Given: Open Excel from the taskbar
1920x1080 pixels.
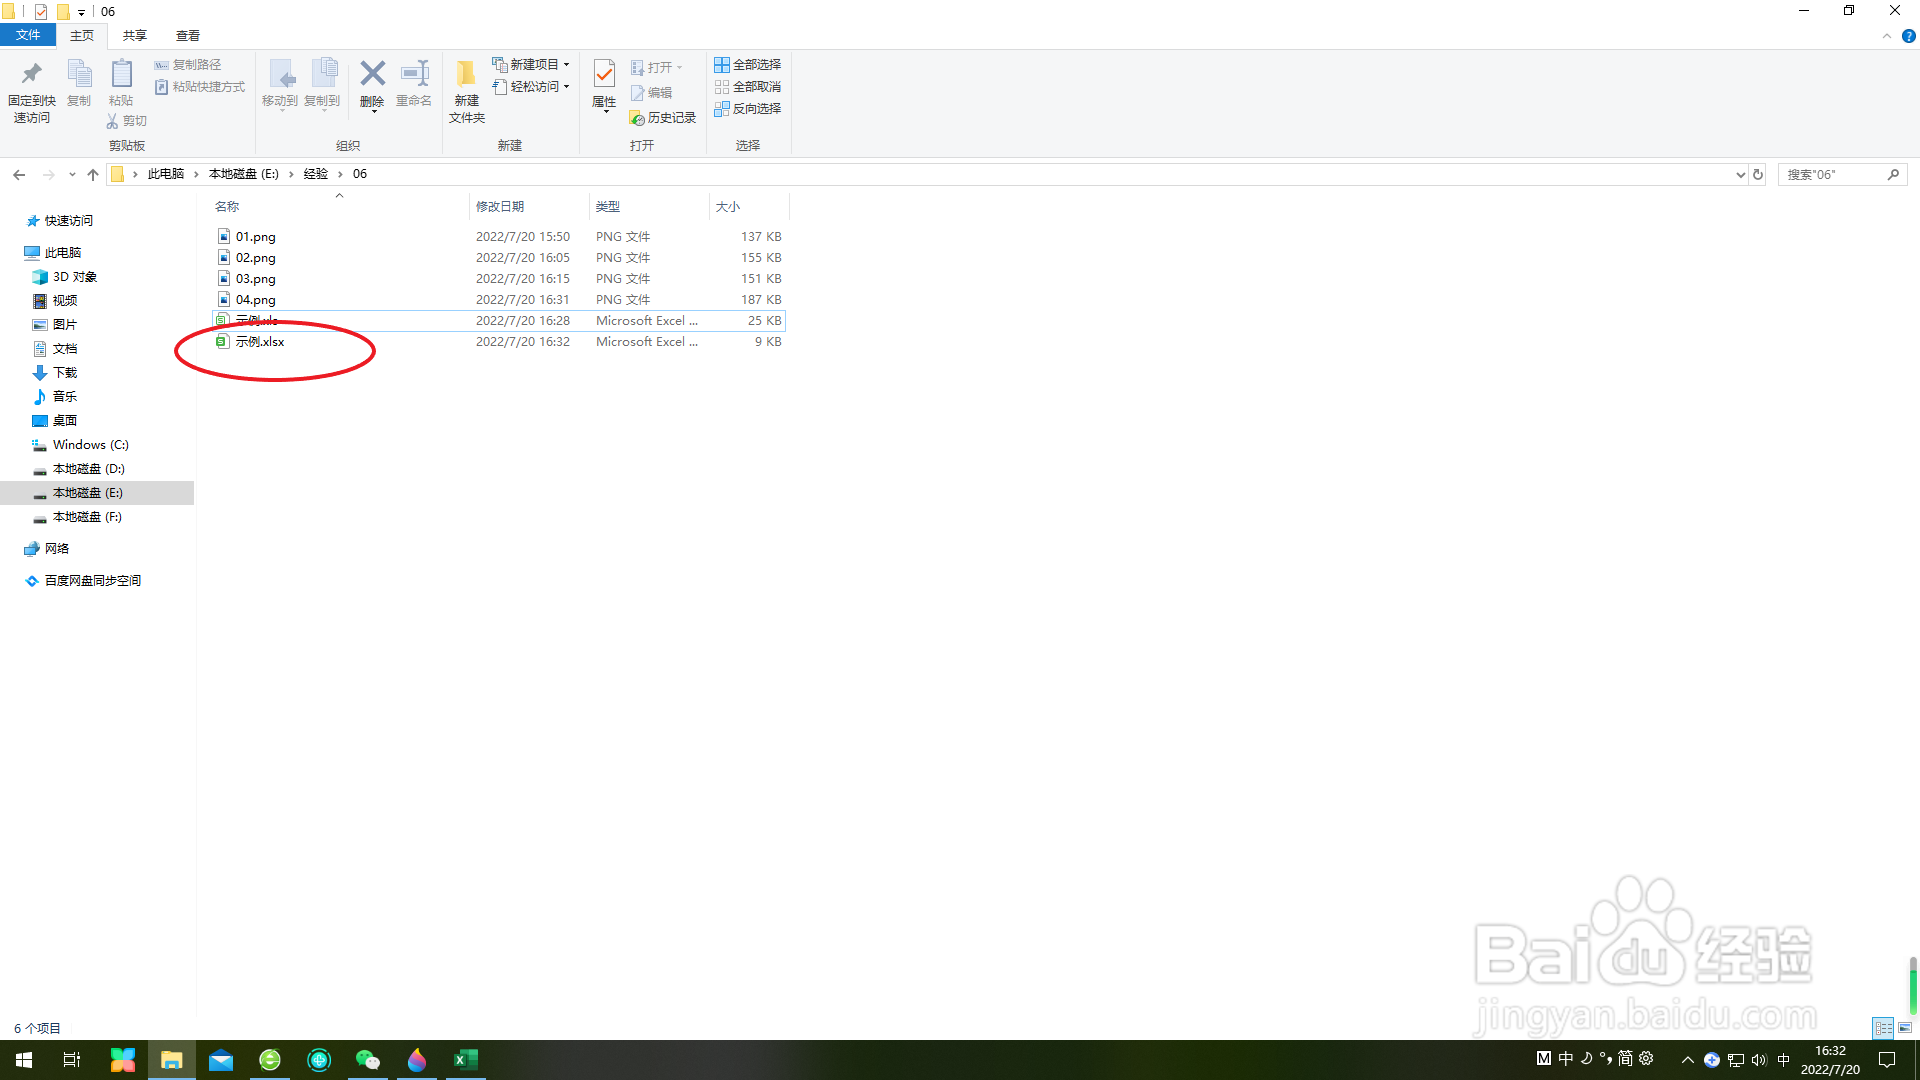Looking at the screenshot, I should pyautogui.click(x=466, y=1060).
